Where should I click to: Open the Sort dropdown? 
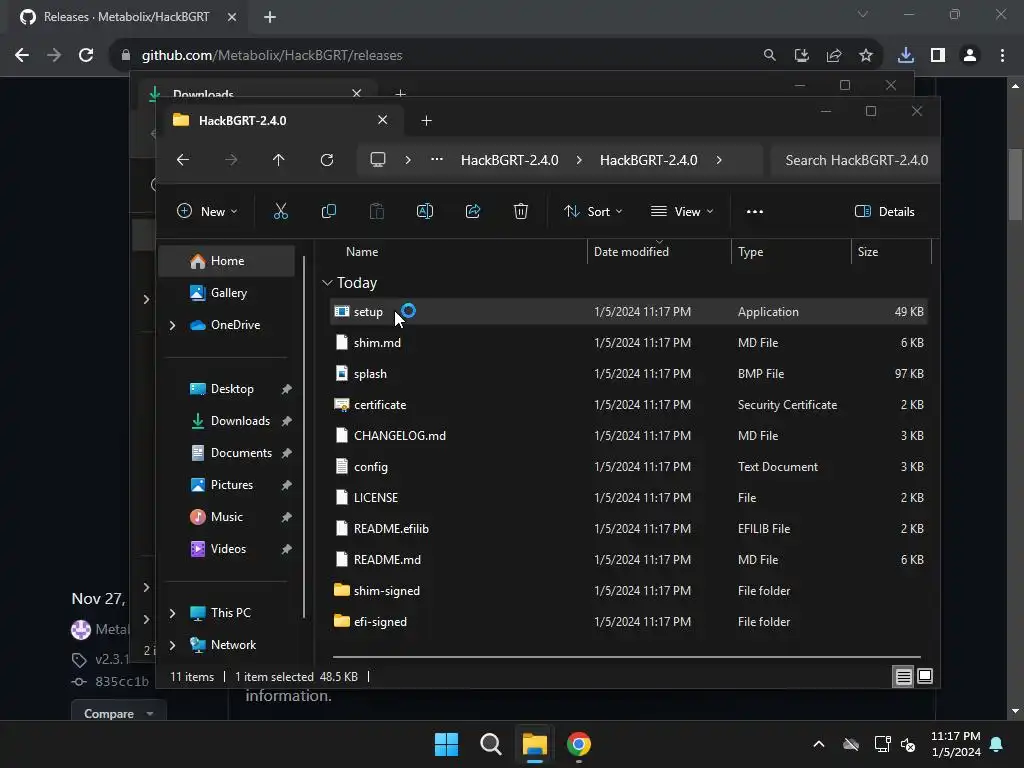593,212
